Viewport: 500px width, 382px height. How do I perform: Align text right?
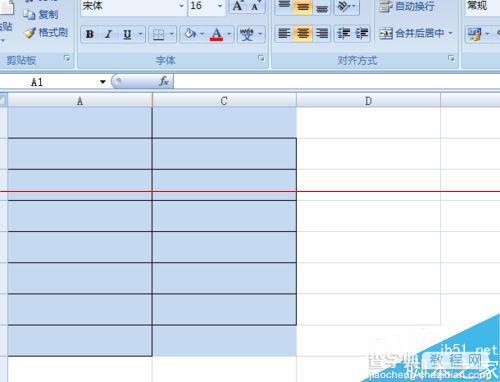click(322, 34)
